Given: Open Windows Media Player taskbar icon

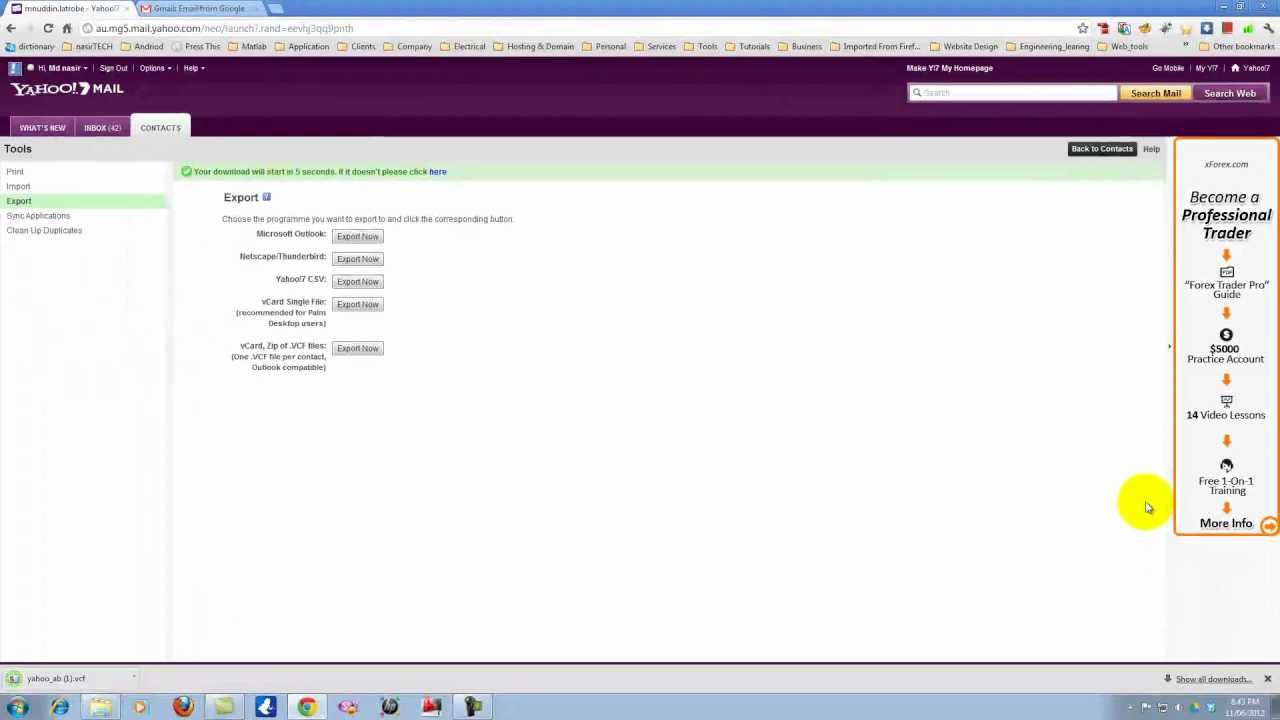Looking at the screenshot, I should 141,707.
